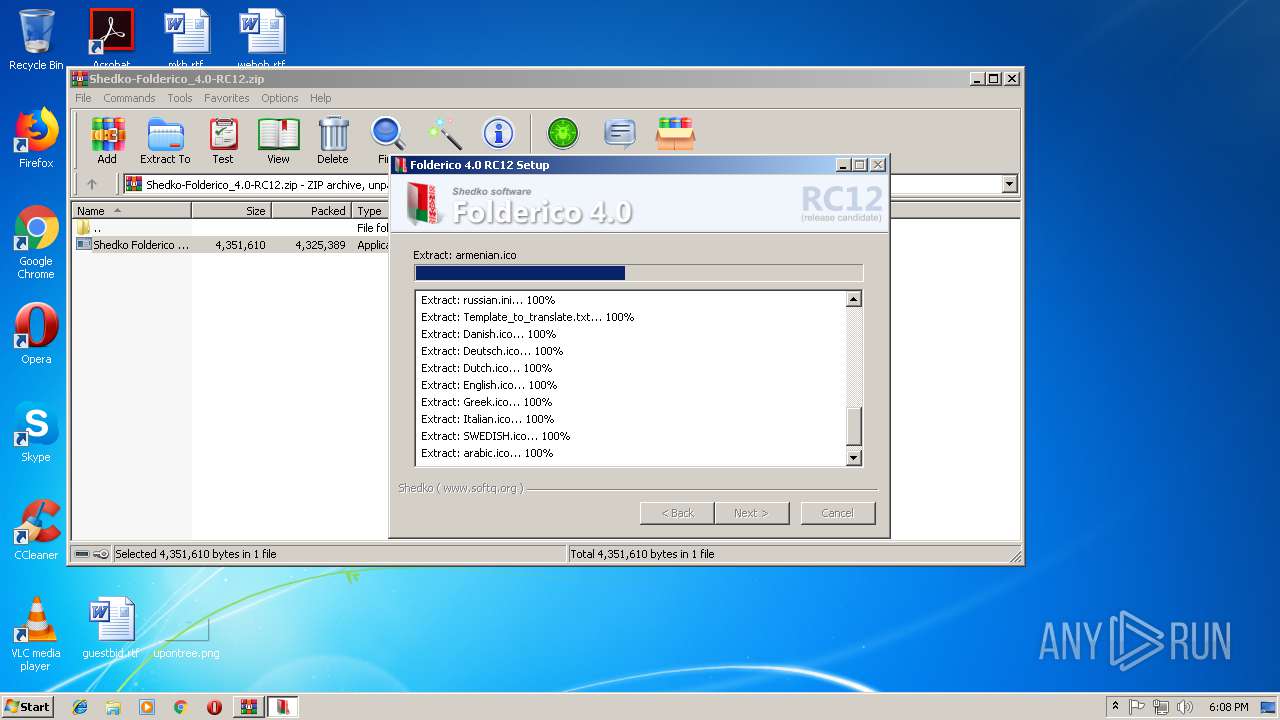Click the Back button in setup

click(x=677, y=513)
